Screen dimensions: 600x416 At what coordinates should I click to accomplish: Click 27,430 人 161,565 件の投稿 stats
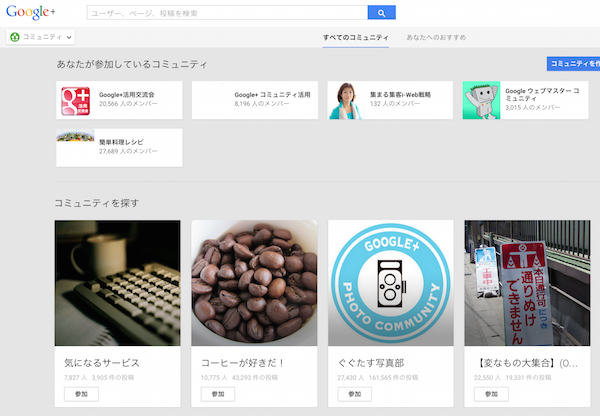(x=378, y=378)
